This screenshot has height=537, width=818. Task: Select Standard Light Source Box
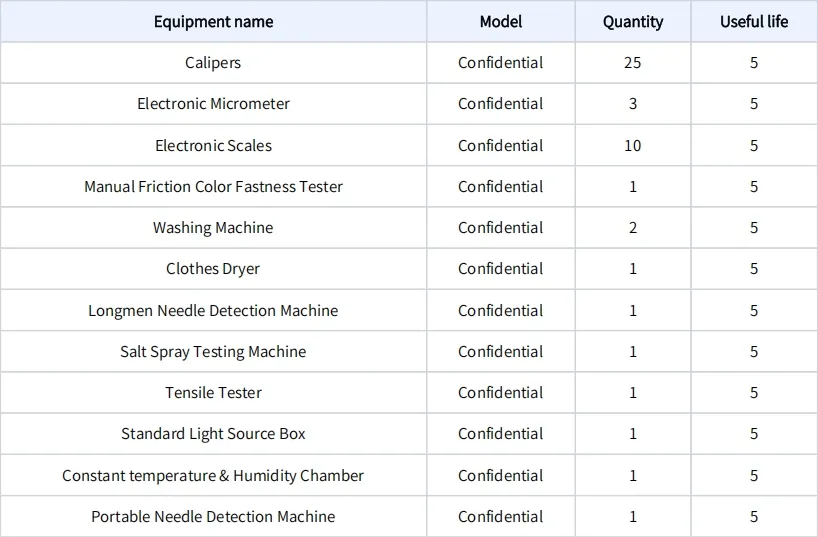click(x=213, y=434)
